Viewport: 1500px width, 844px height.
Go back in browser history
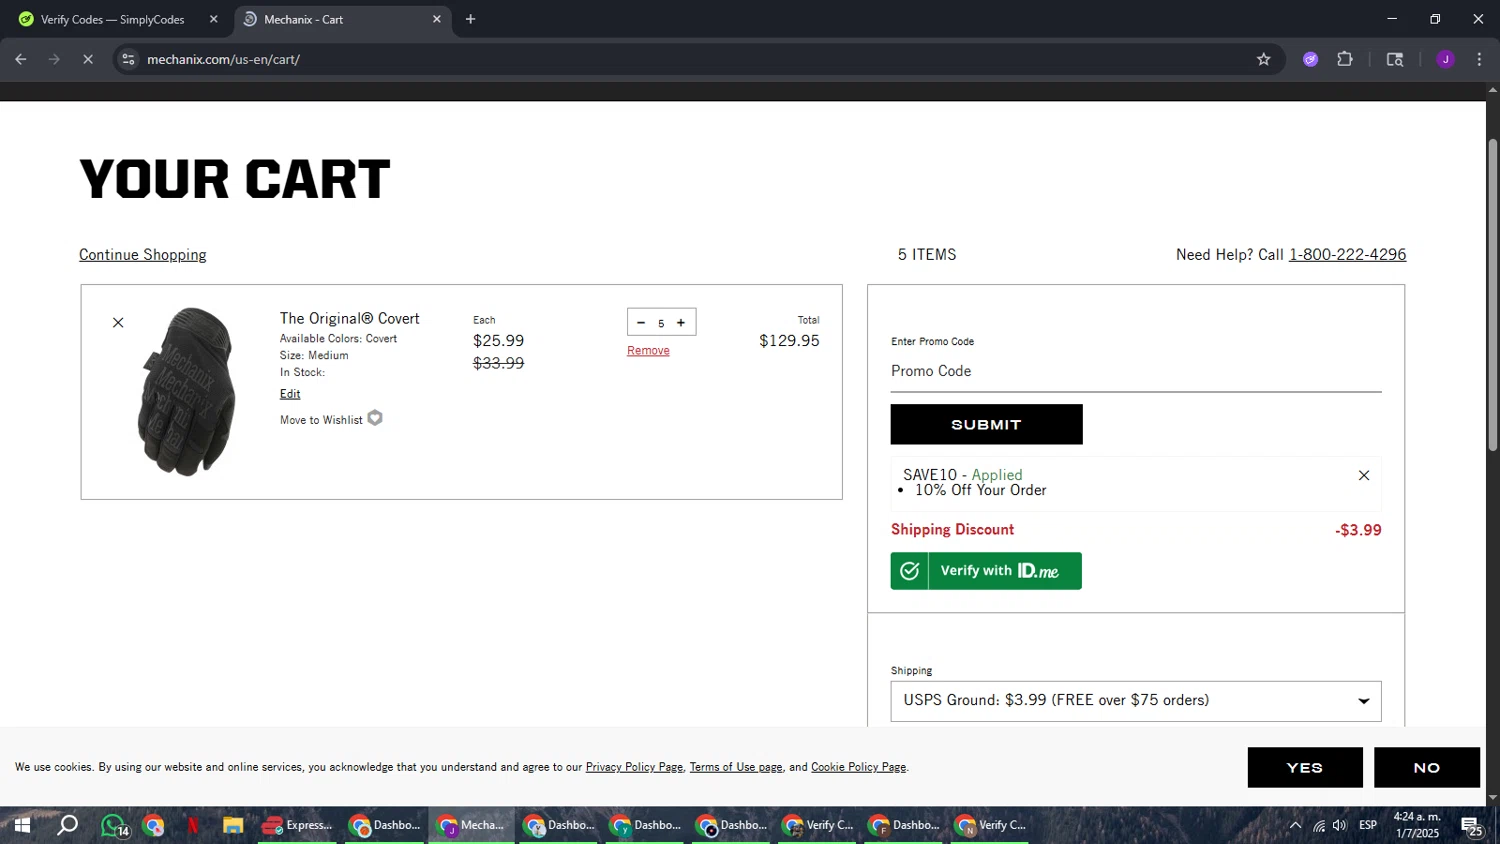pyautogui.click(x=21, y=59)
